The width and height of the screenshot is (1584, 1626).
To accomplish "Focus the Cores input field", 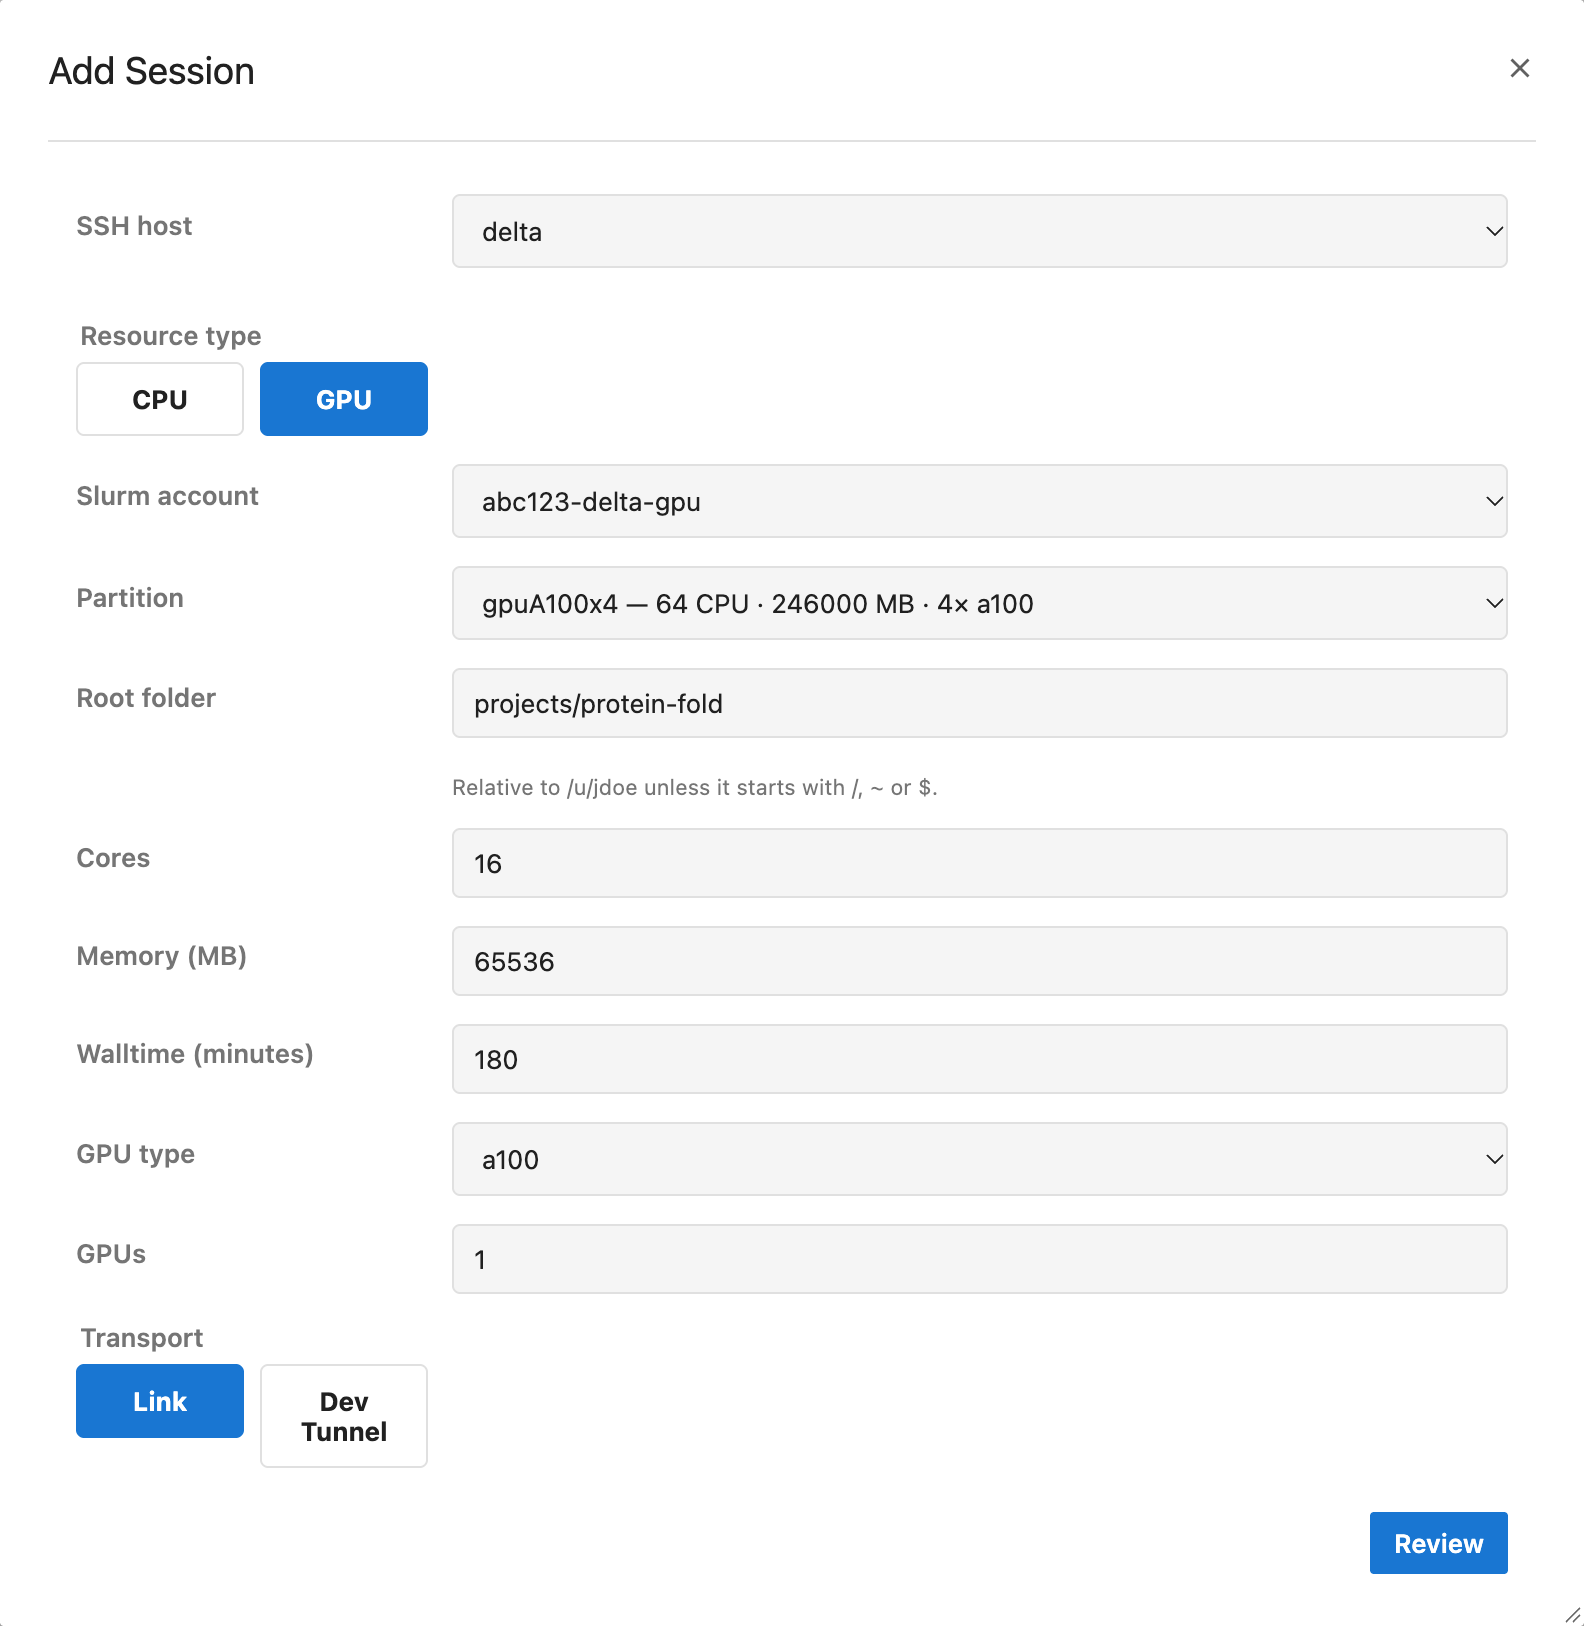I will click(x=979, y=863).
